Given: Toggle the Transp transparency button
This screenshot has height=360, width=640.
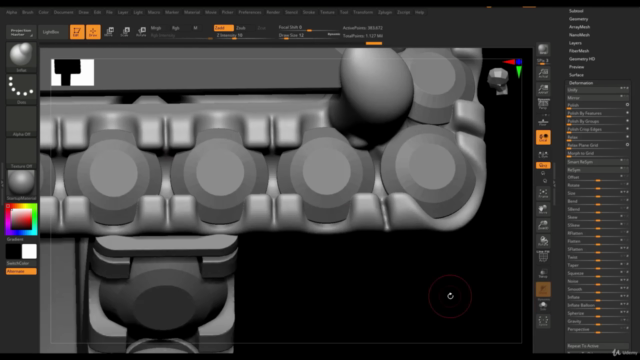Looking at the screenshot, I should (x=543, y=273).
